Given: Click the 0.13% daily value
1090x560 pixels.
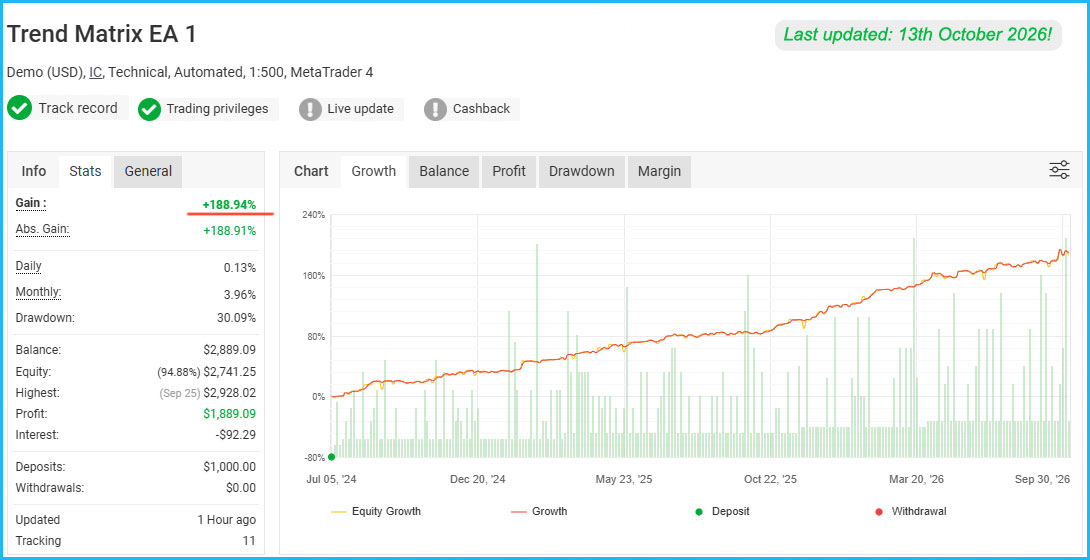Looking at the screenshot, I should pyautogui.click(x=240, y=267).
